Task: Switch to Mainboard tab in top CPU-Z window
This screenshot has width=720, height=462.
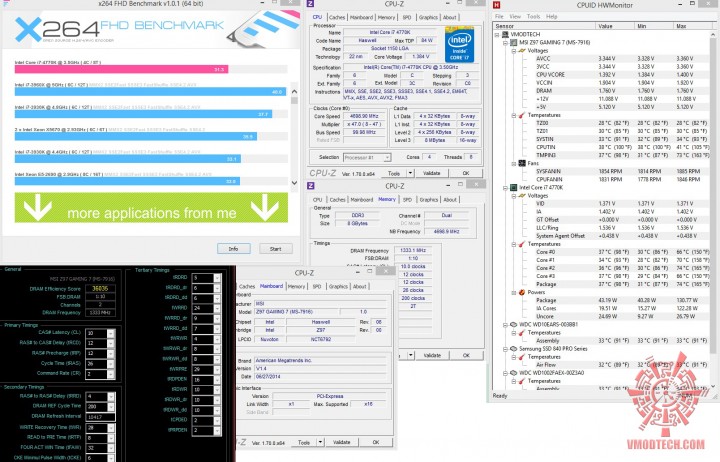Action: coord(361,17)
